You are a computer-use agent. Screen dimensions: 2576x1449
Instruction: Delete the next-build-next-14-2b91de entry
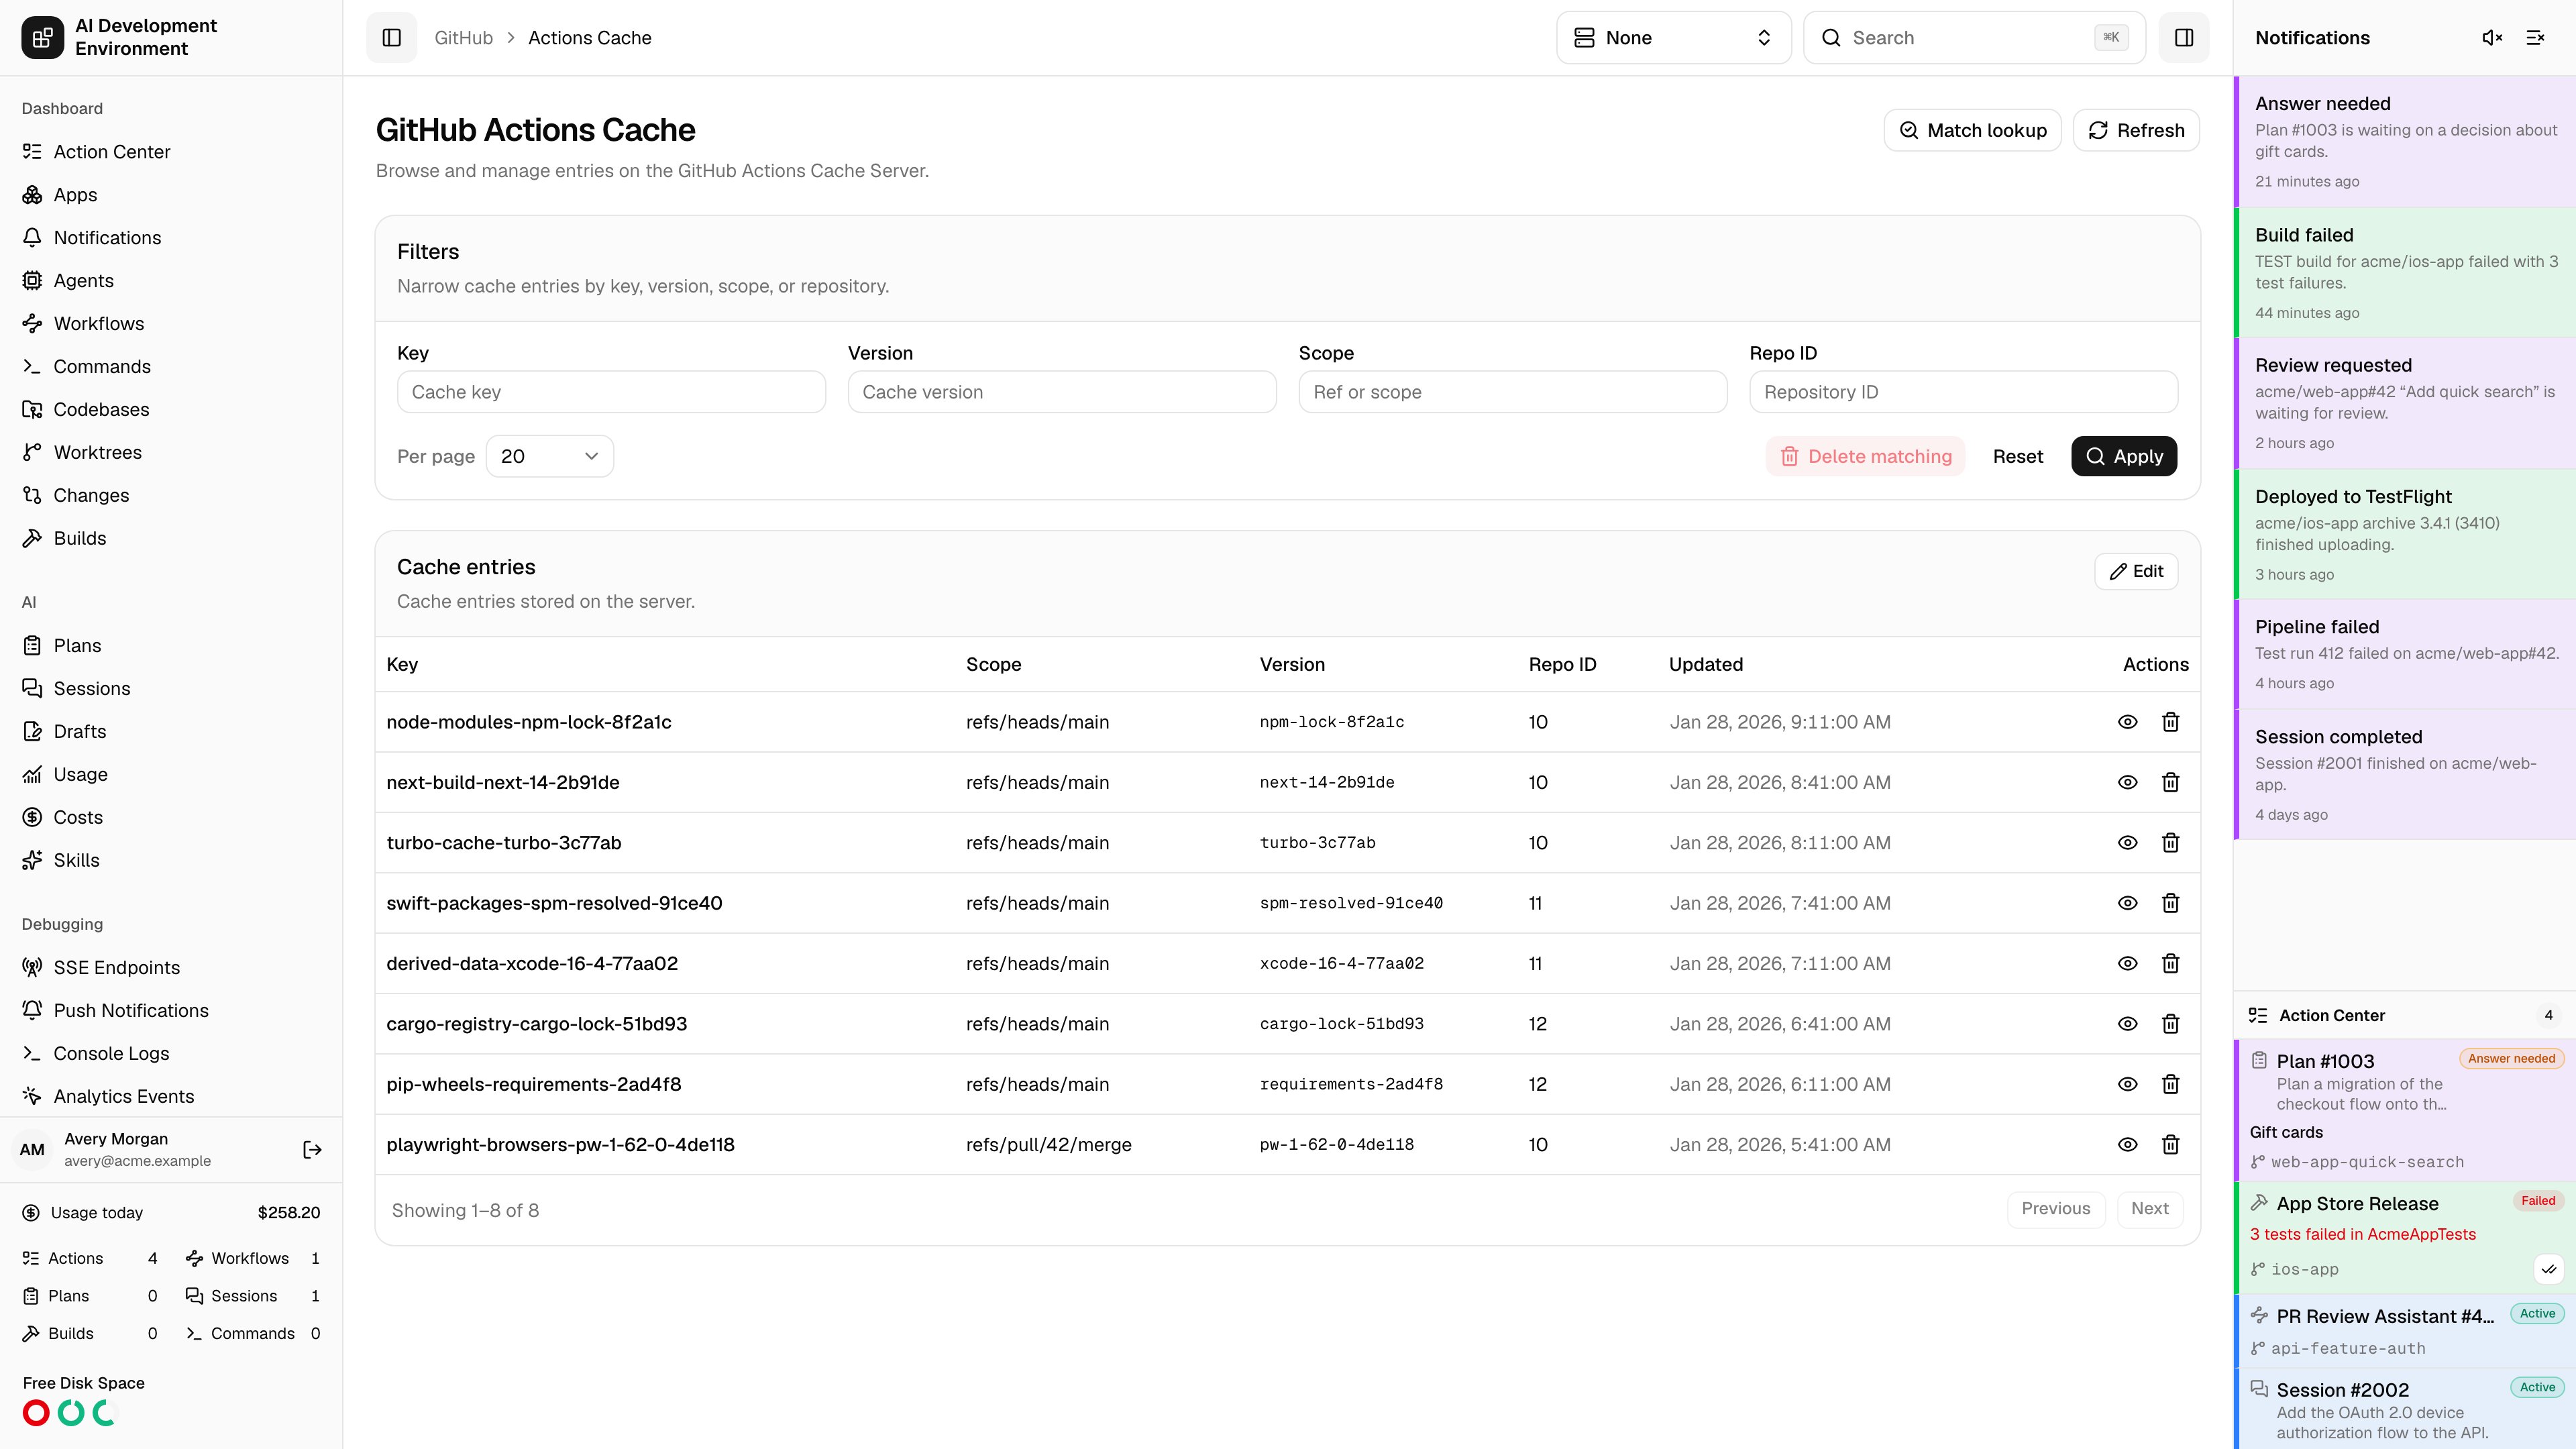click(x=2170, y=782)
